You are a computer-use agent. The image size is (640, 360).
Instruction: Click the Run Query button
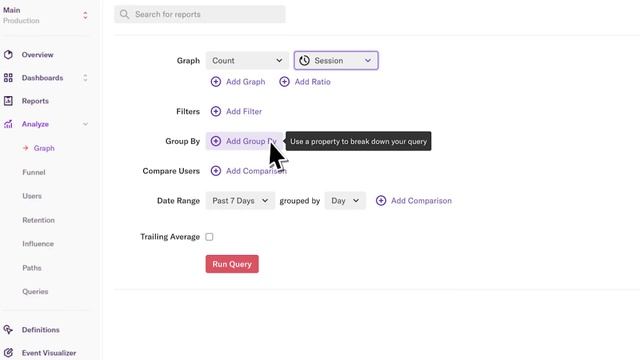tap(232, 264)
